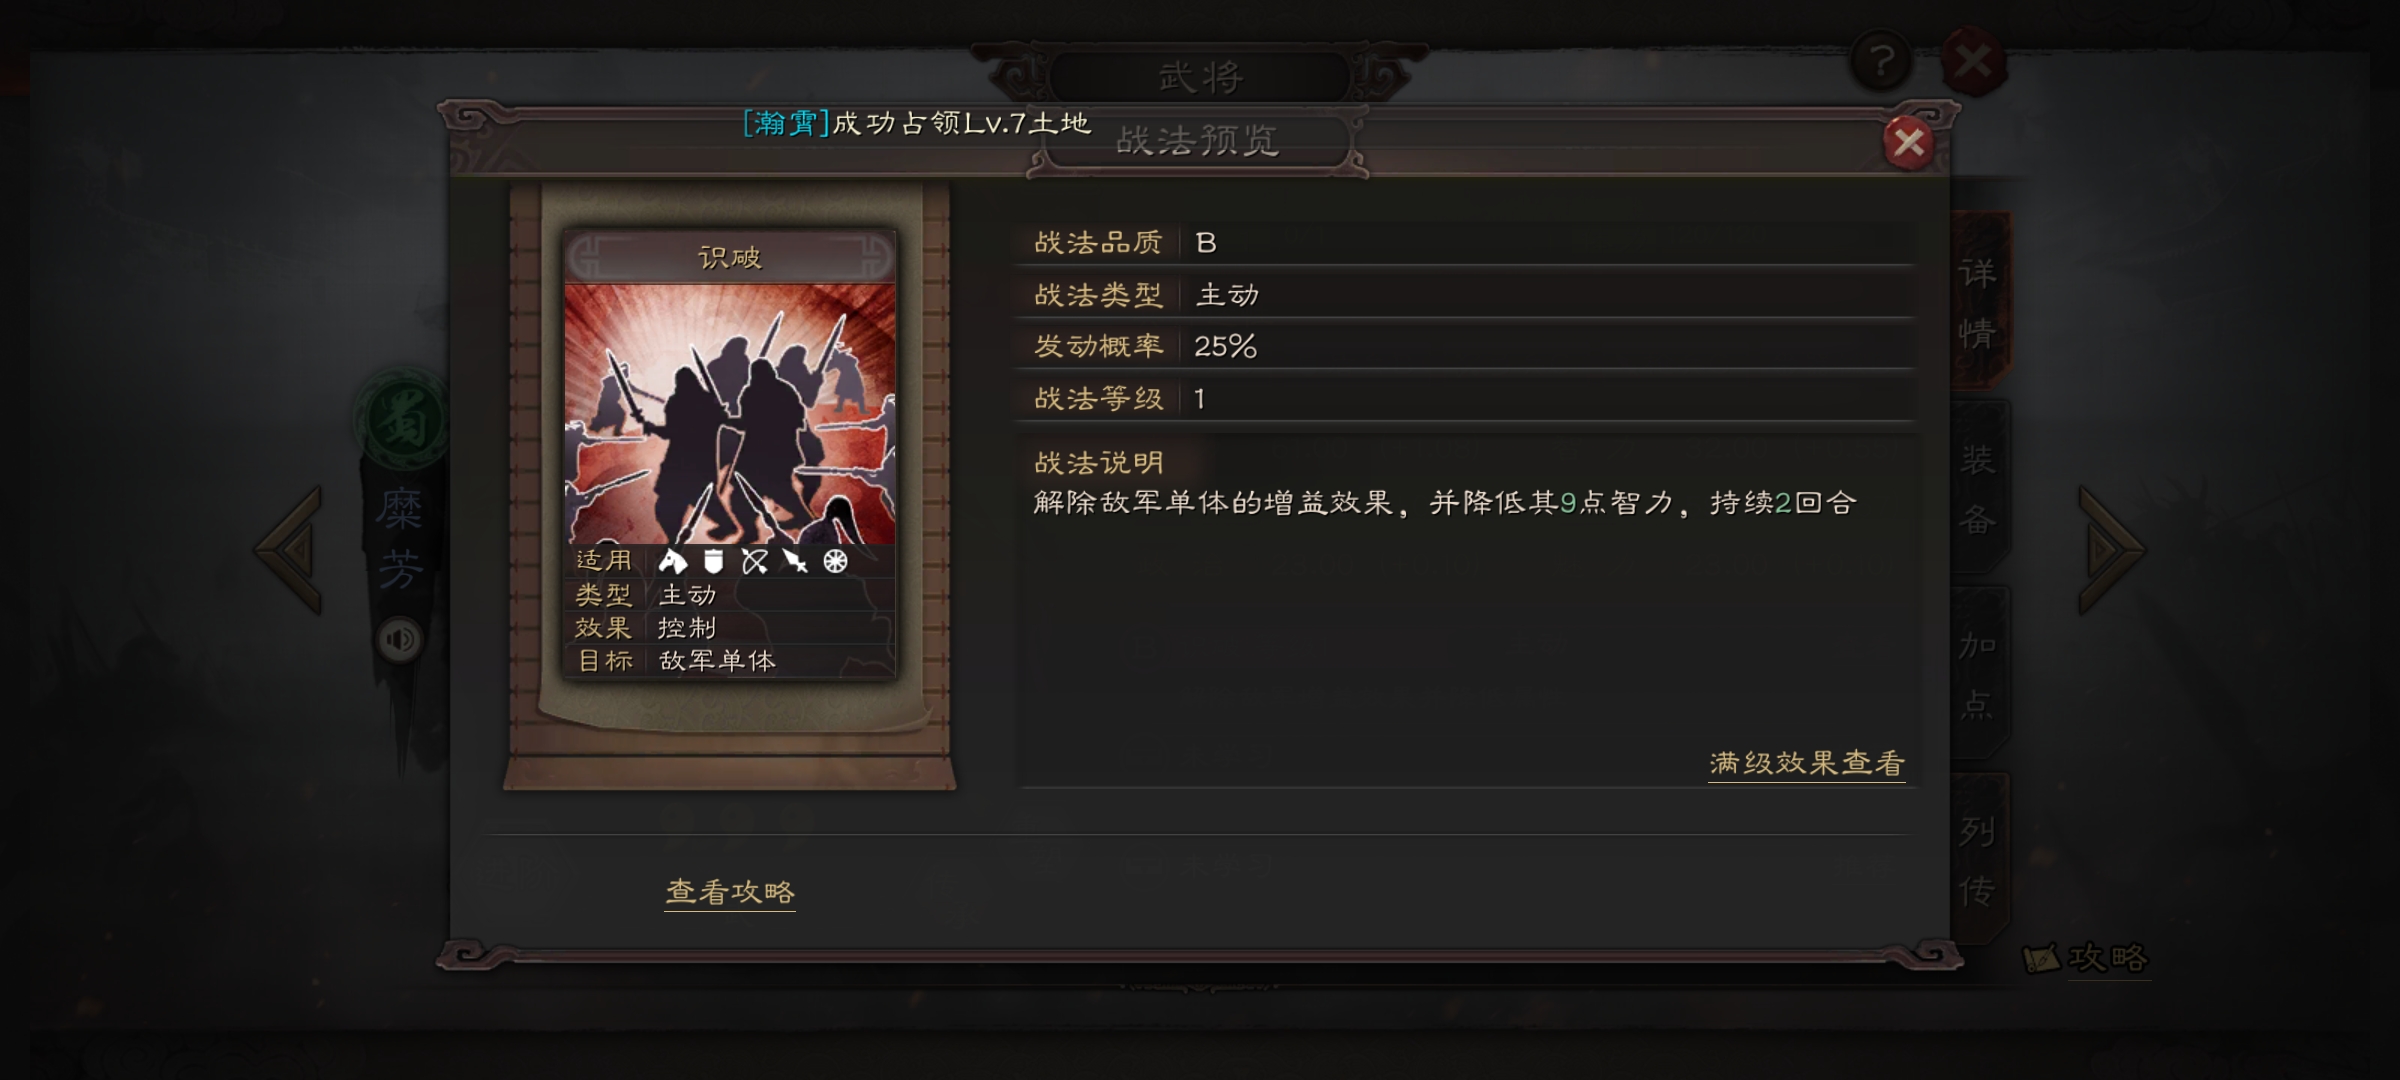
Task: Open the 满级效果查看 max level link
Action: point(1807,763)
